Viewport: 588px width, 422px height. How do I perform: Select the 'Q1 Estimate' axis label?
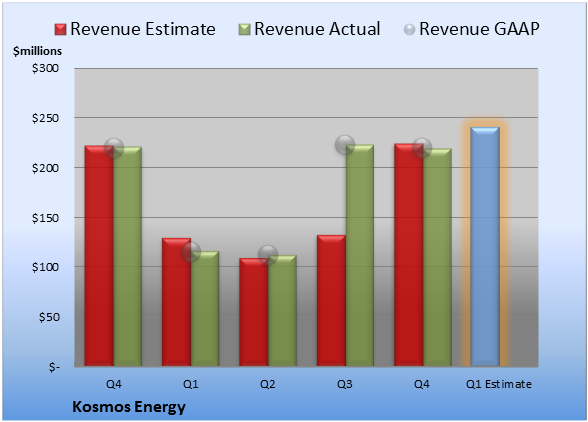pos(499,384)
